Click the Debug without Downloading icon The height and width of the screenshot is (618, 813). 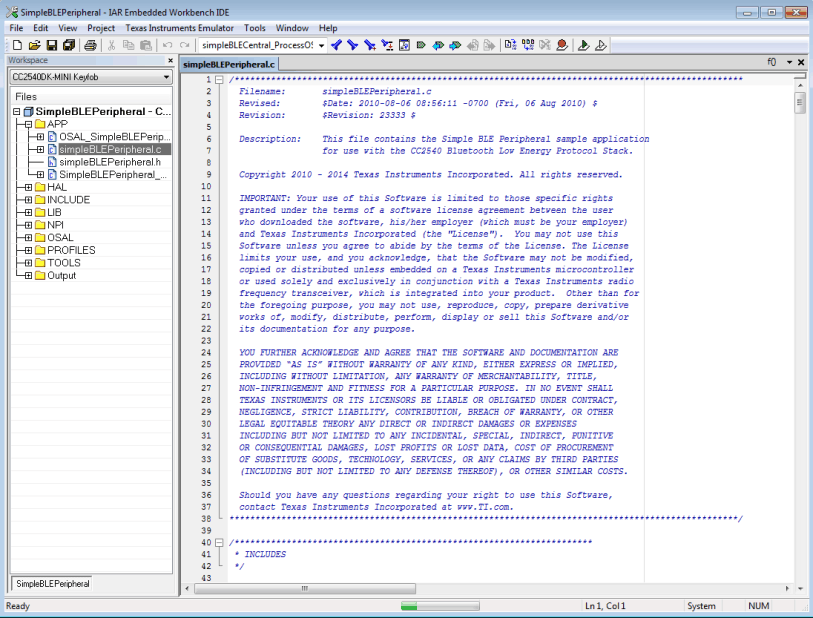pyautogui.click(x=602, y=45)
